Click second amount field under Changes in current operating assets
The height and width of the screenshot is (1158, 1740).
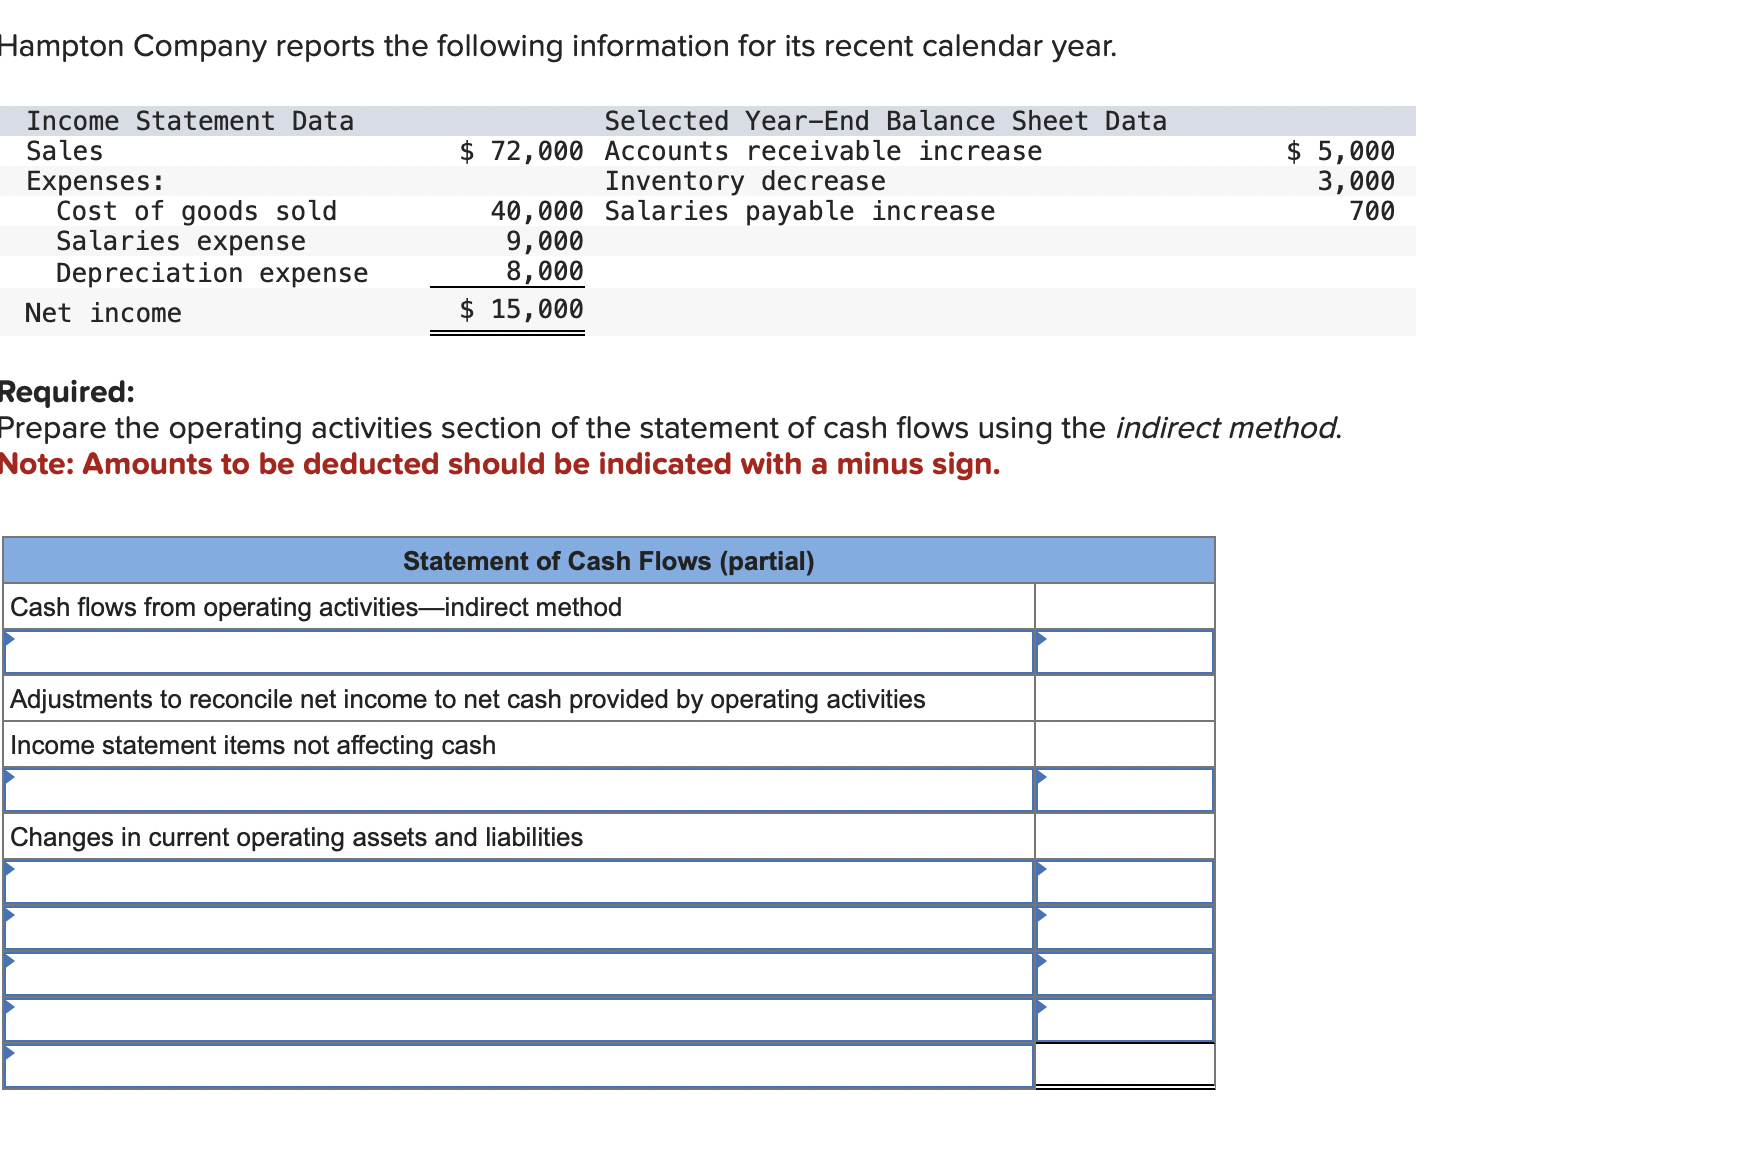(x=1125, y=928)
